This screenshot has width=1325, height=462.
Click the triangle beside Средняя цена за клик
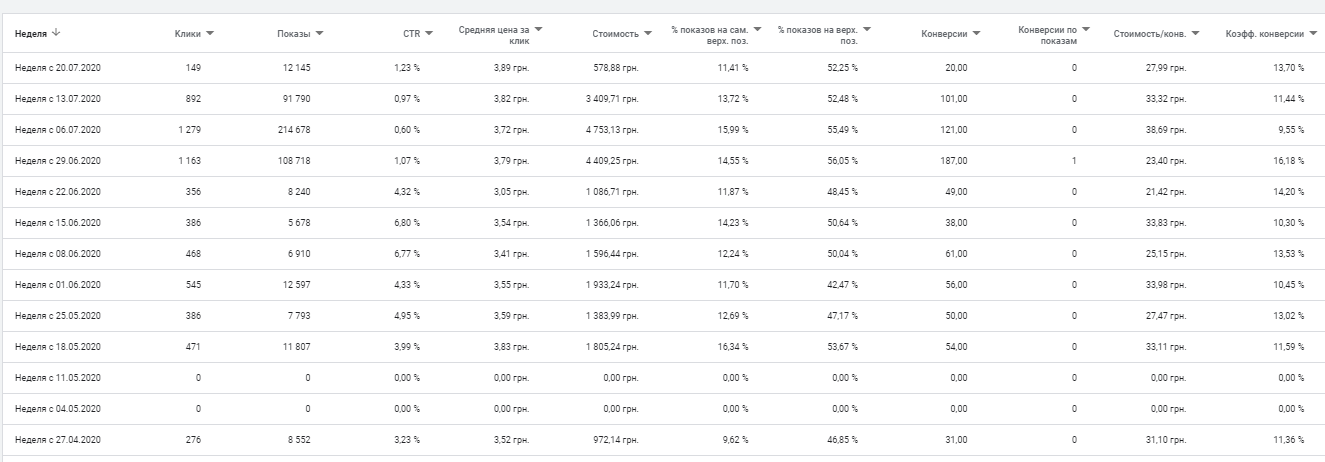pos(538,30)
